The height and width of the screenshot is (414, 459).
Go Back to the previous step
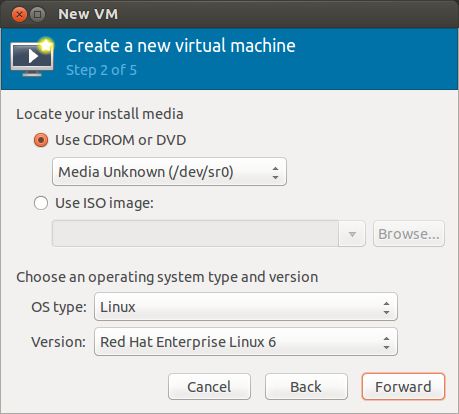[306, 387]
